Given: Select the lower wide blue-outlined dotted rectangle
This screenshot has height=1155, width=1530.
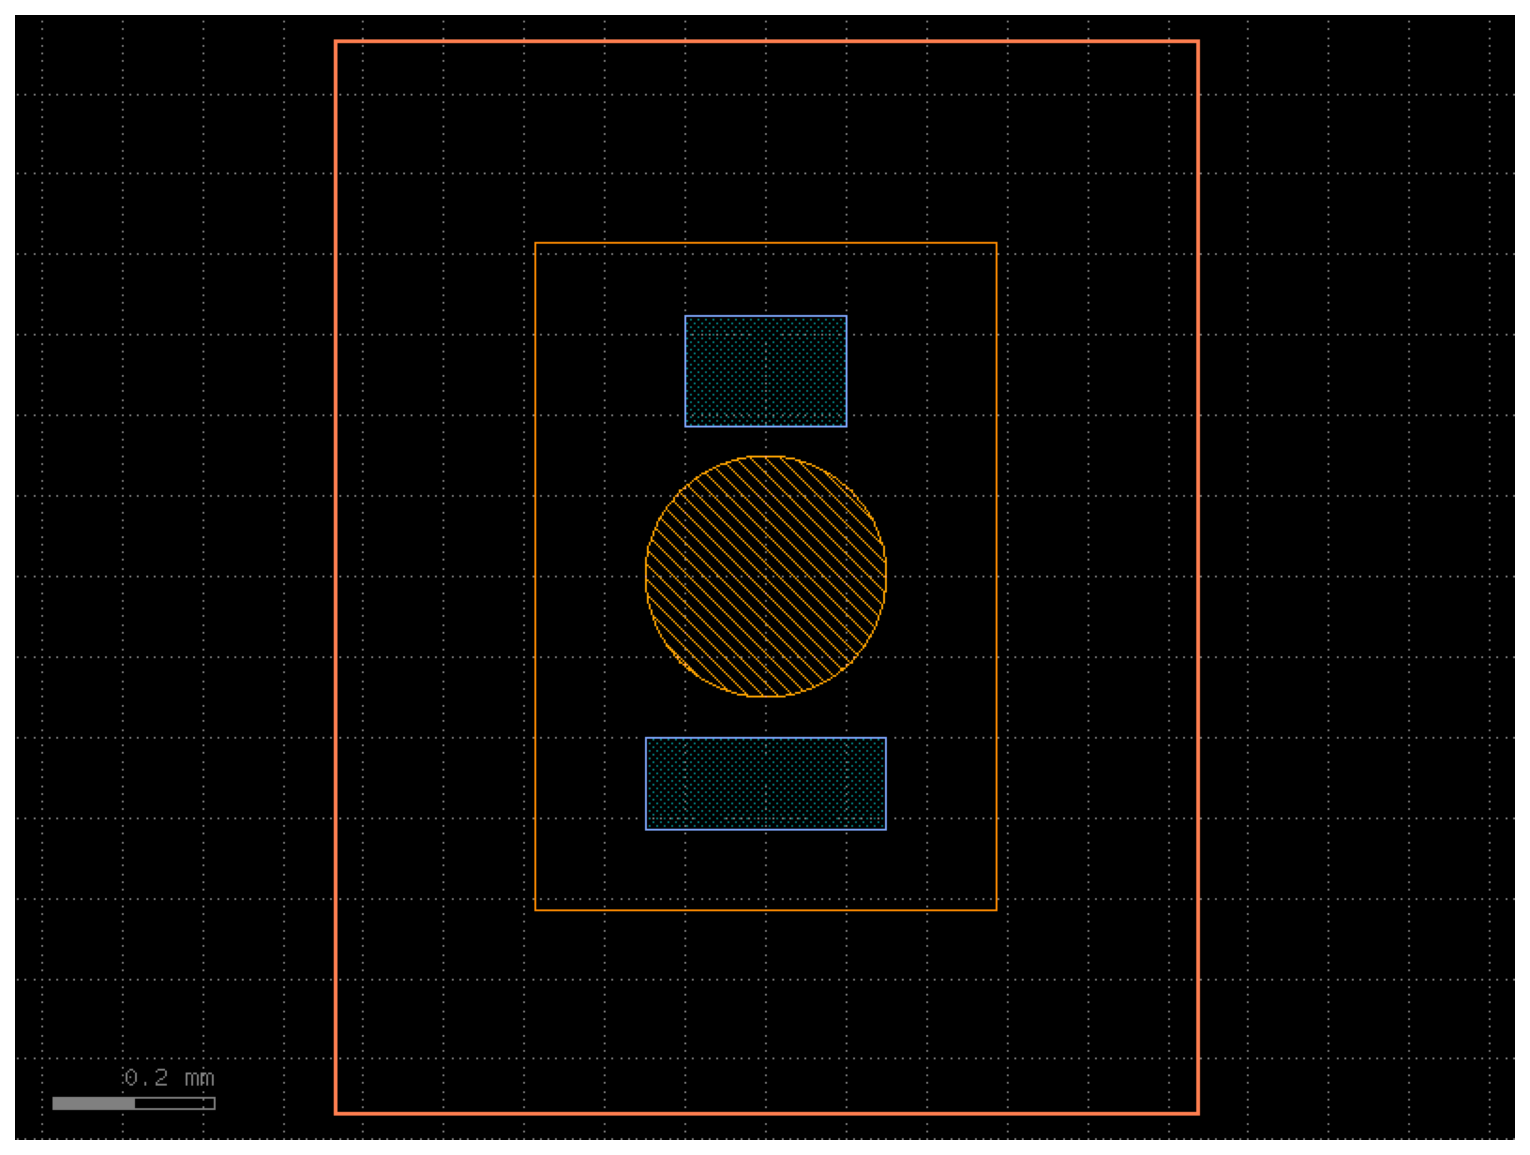Looking at the screenshot, I should pos(766,784).
